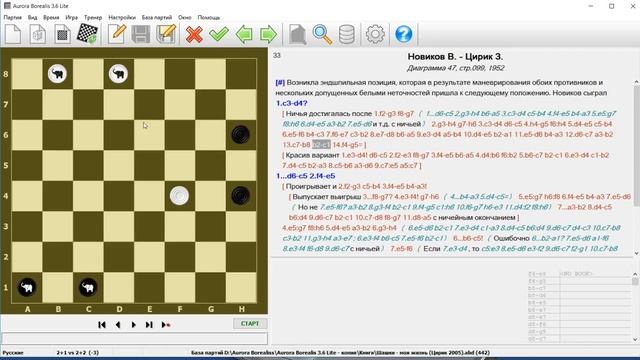Click the СТАРТ button
This screenshot has height=360, width=640.
click(250, 324)
